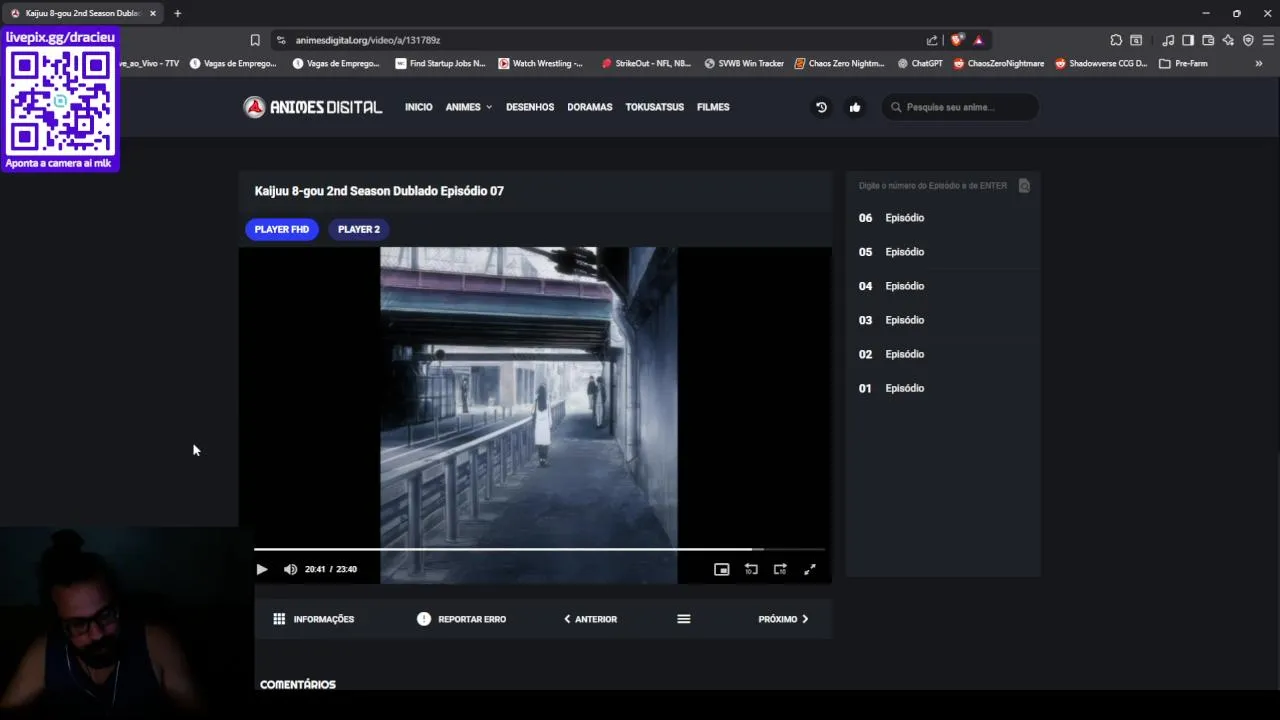Rewind the video 10 seconds
This screenshot has width=1280, height=720.
pyautogui.click(x=751, y=569)
